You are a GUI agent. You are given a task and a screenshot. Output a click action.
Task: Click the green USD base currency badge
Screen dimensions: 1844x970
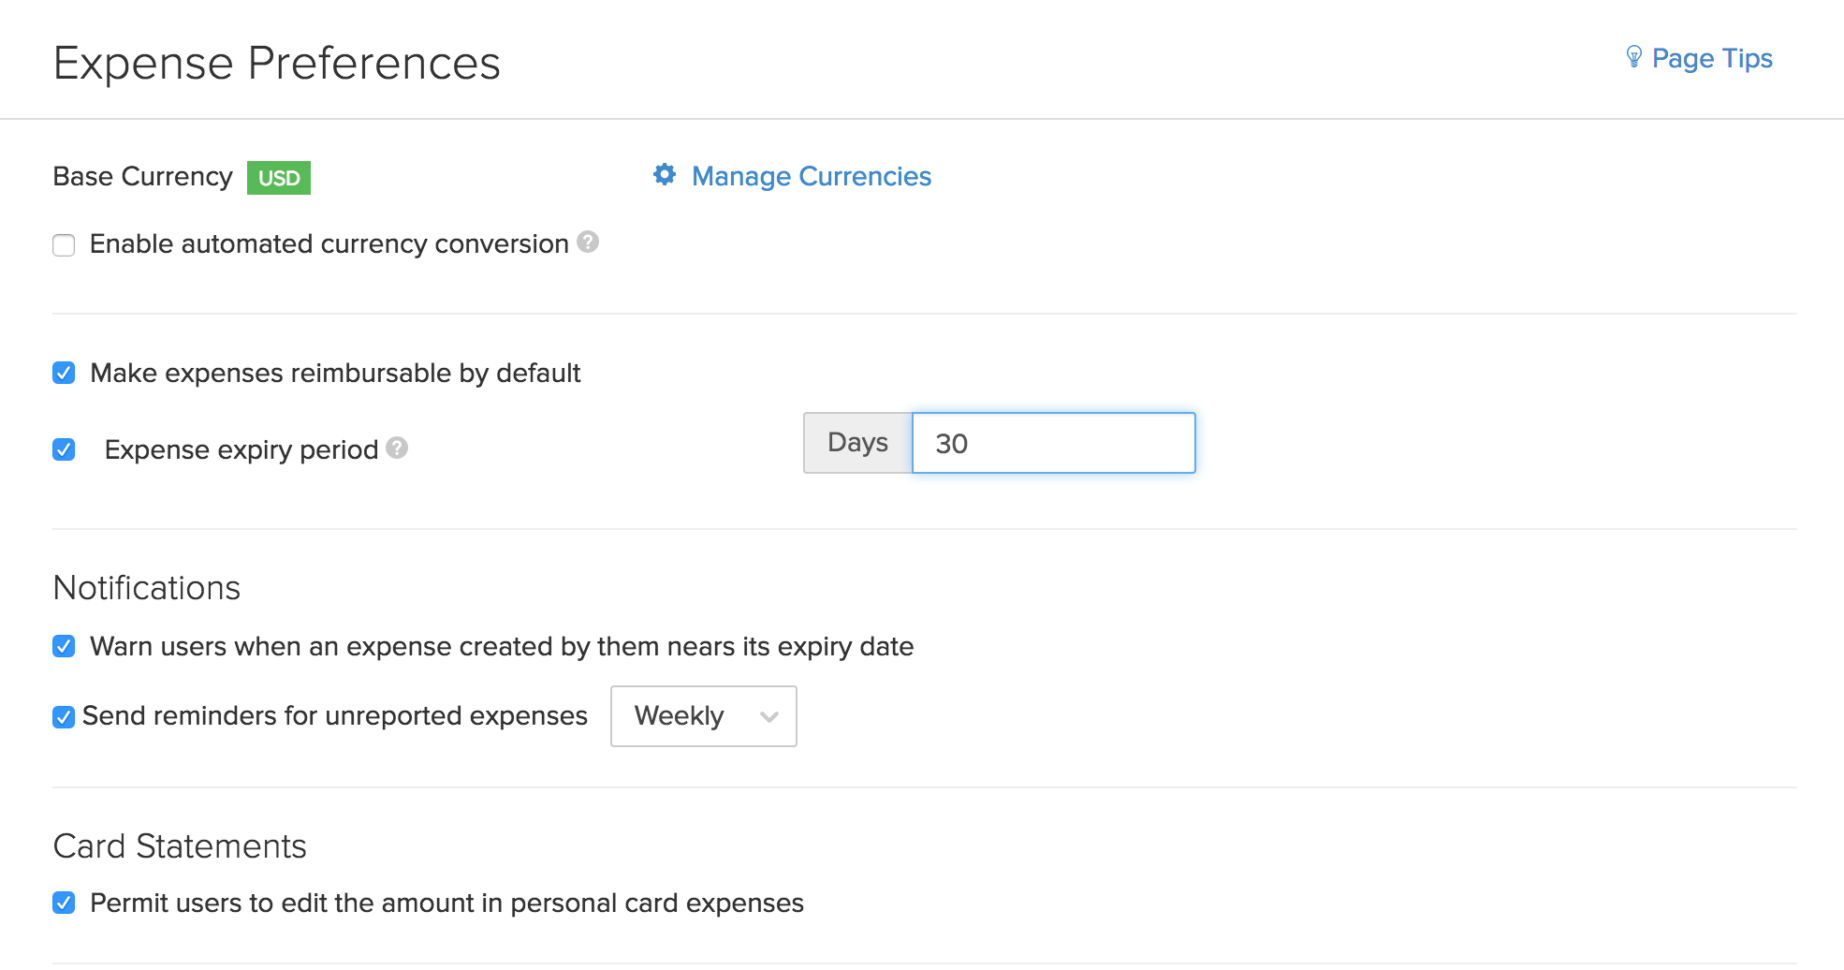click(x=278, y=177)
